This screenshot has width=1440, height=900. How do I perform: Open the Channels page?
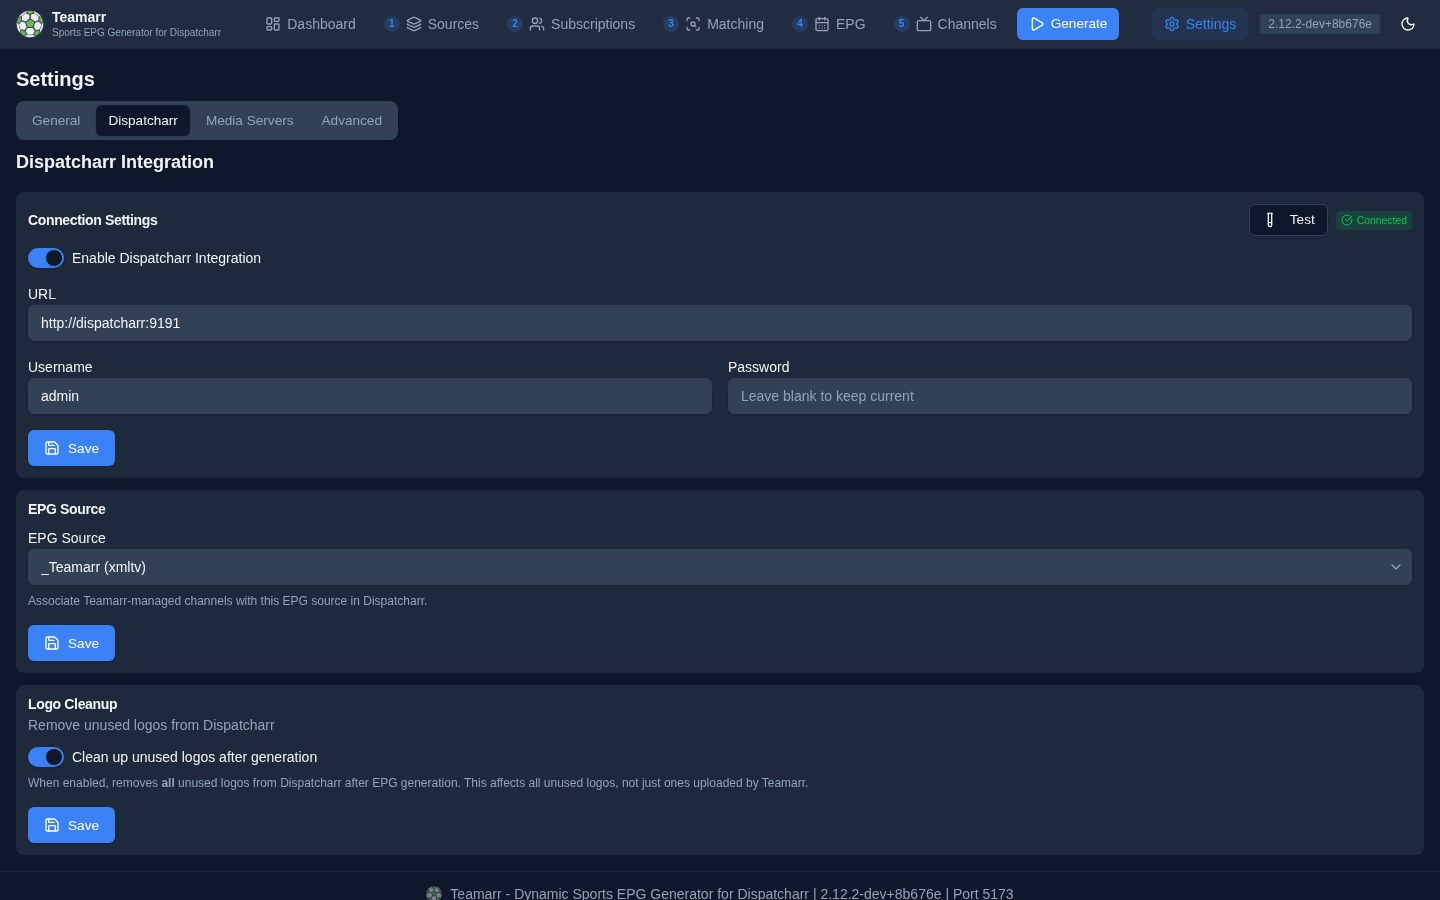pos(946,24)
